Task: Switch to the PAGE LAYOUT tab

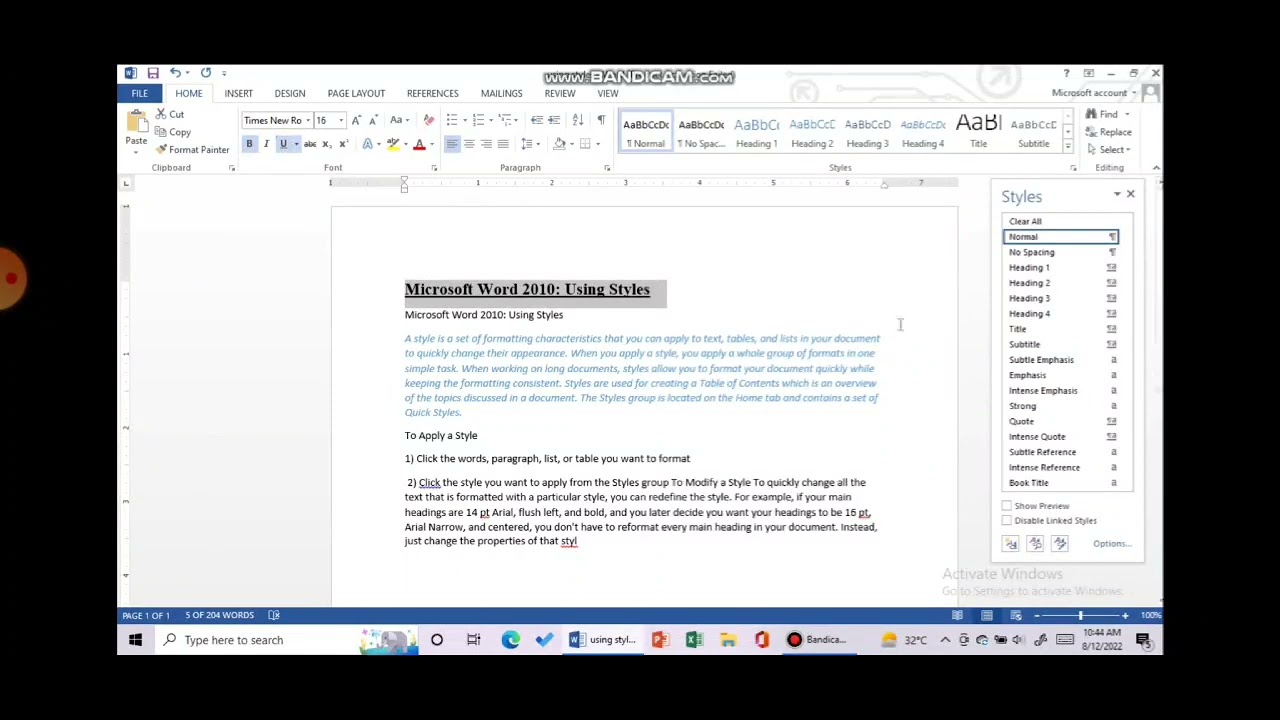Action: tap(356, 94)
